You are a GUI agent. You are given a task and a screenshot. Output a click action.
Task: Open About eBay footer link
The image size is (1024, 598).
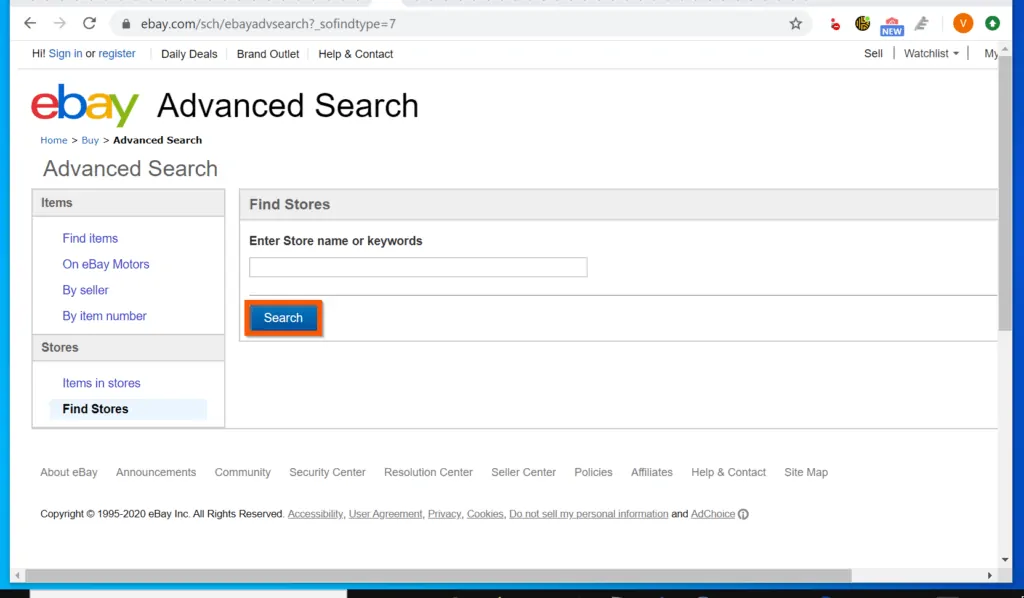click(69, 473)
